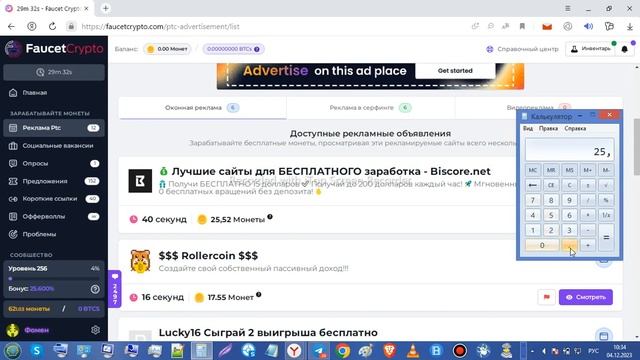Image resolution: width=640 pixels, height=360 pixels.
Task: Switch to the Реклама в серфинге tab
Action: [370, 108]
